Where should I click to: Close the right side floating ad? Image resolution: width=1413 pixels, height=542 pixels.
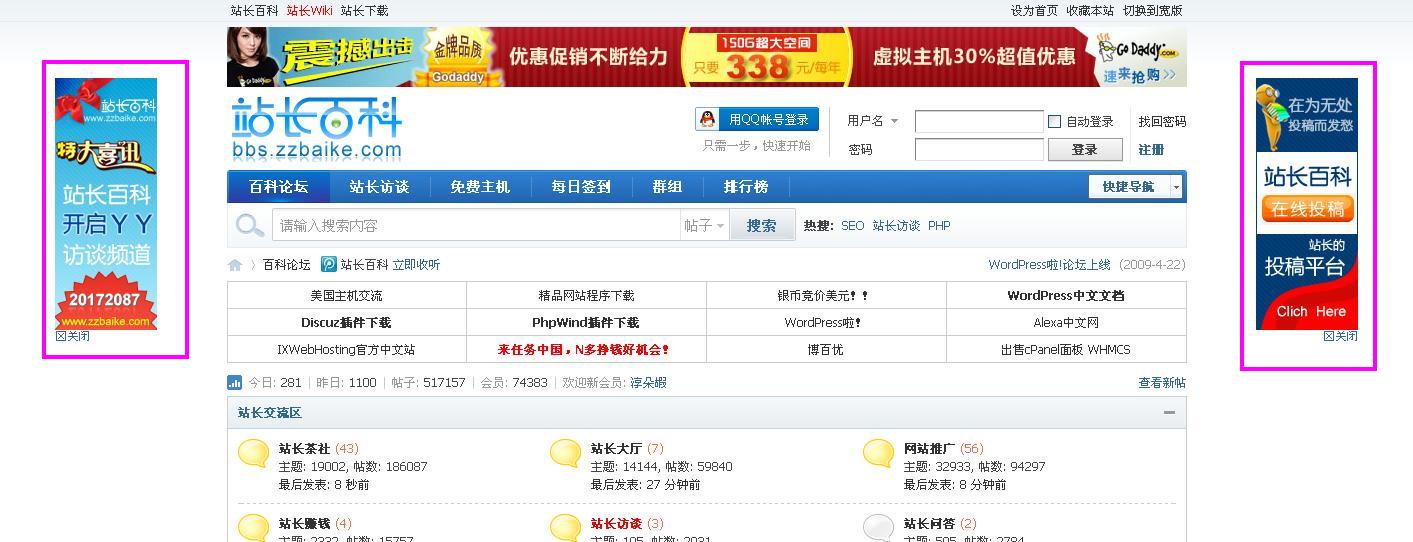(1340, 336)
